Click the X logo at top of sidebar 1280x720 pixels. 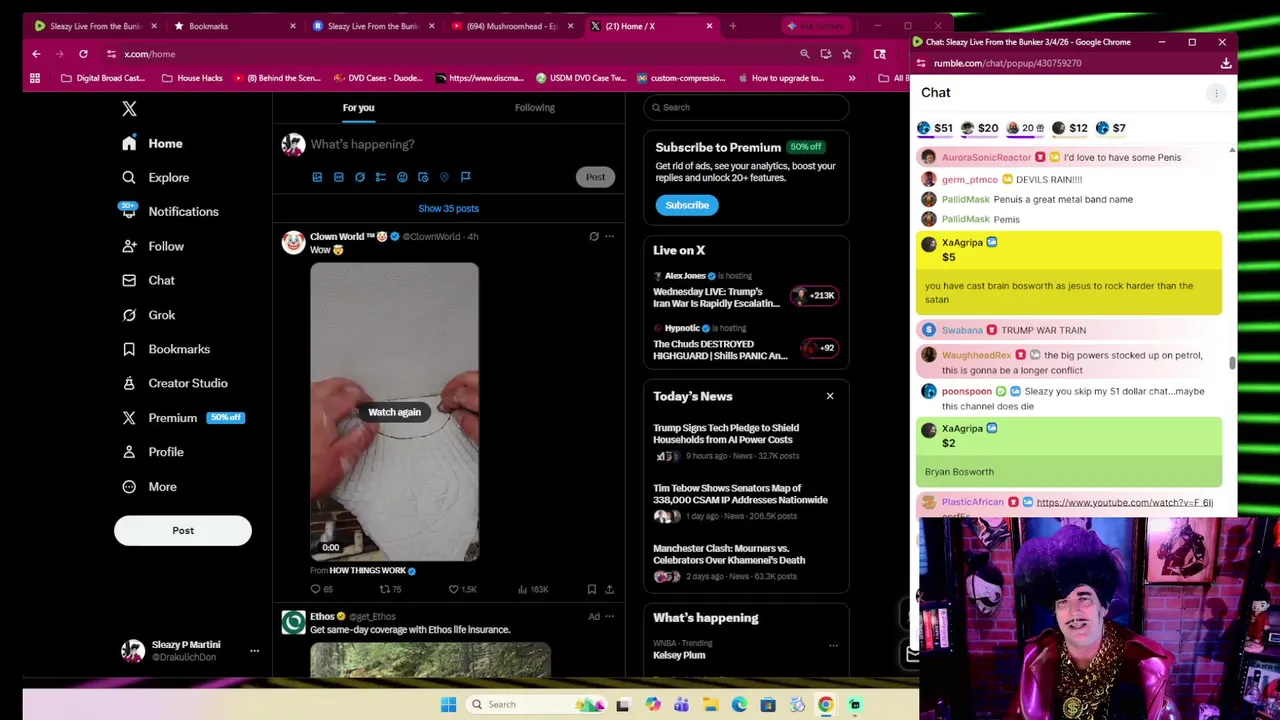(x=129, y=108)
